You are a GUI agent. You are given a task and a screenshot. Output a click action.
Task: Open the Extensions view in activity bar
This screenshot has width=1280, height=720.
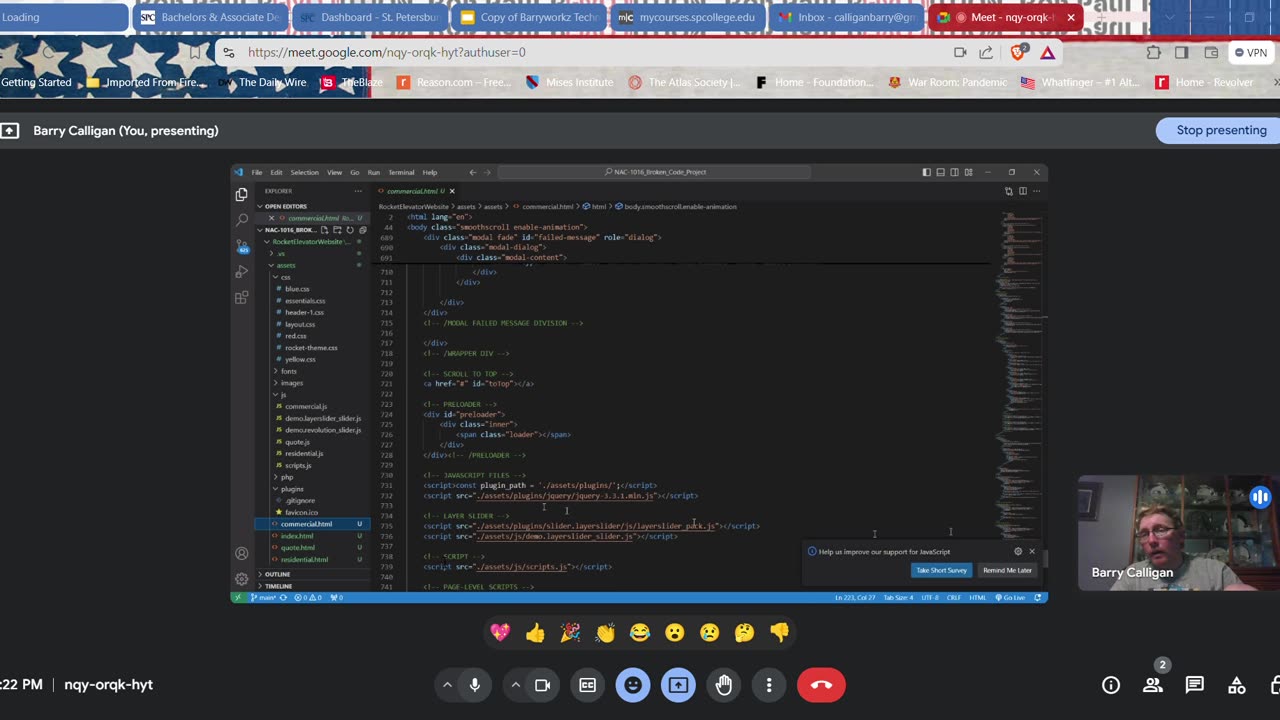click(241, 297)
